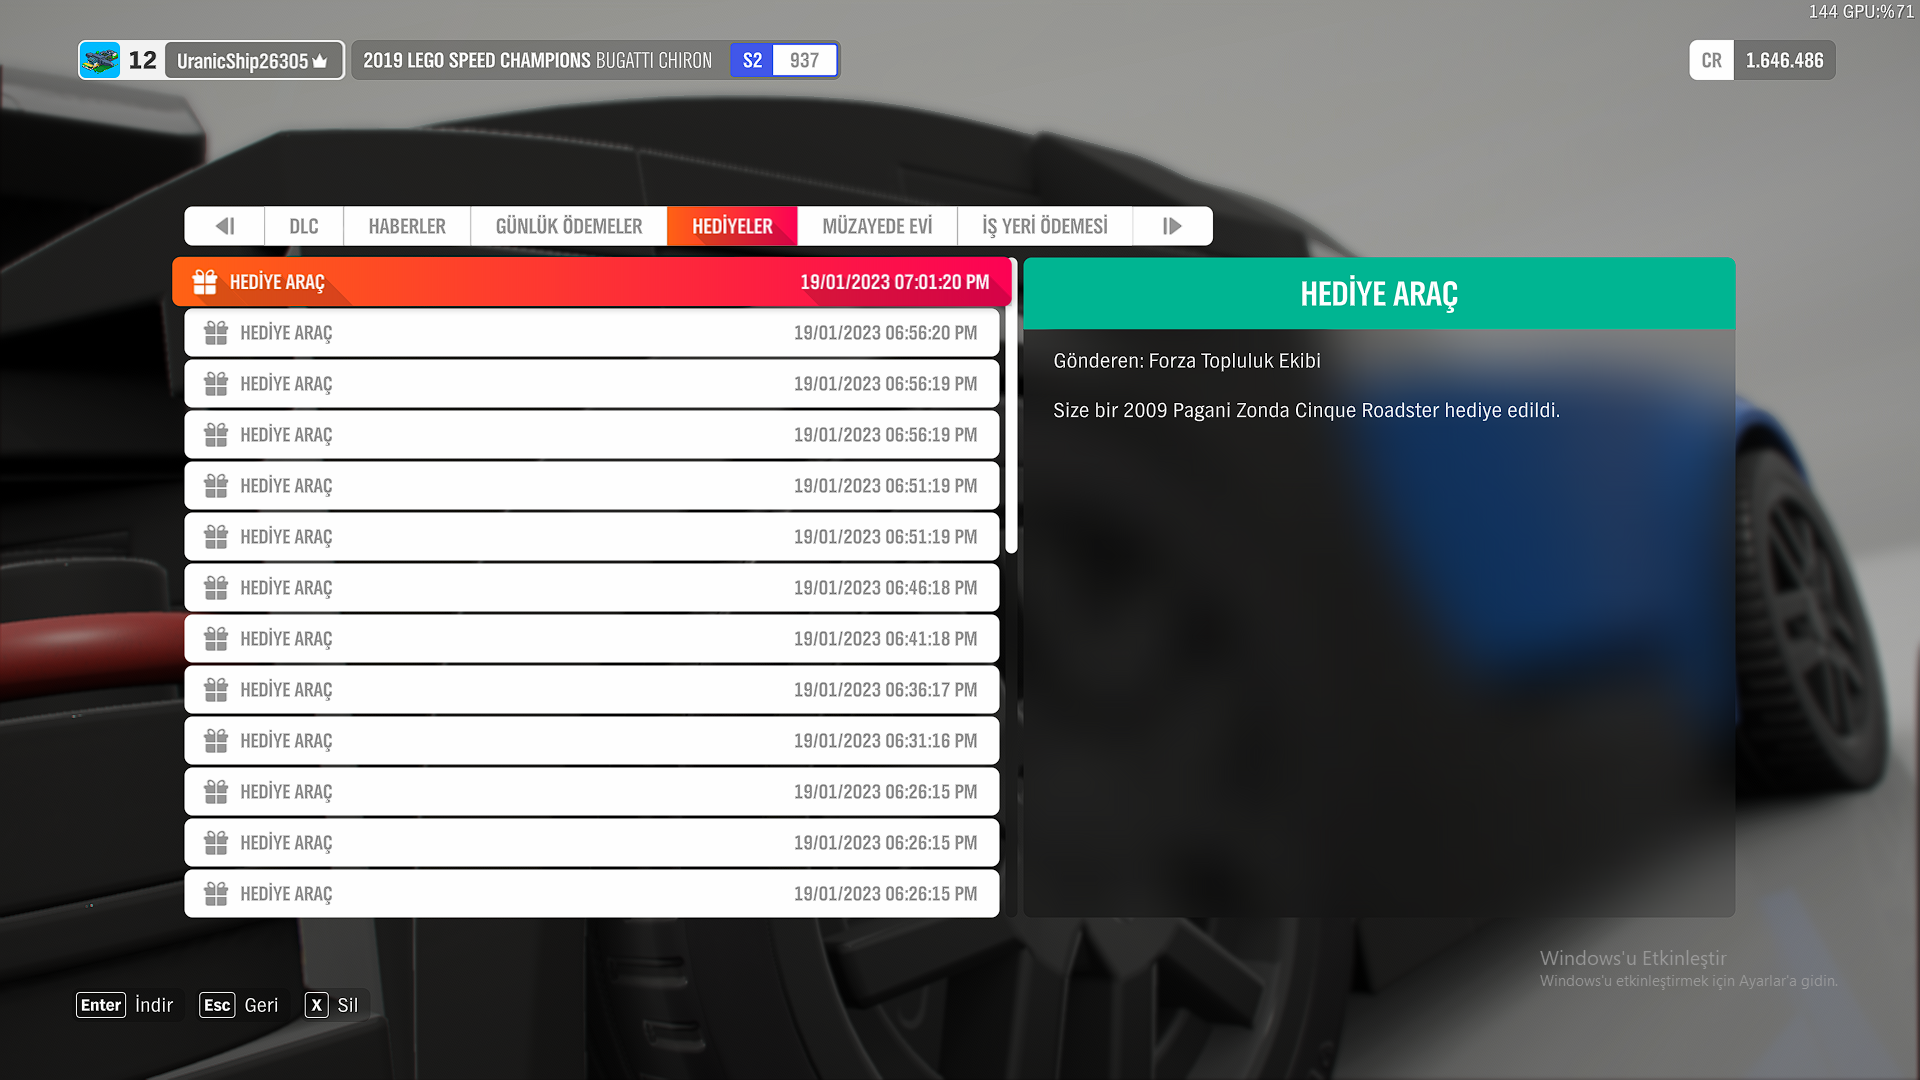Viewport: 1920px width, 1080px height.
Task: Switch to the HABERLER tab
Action: pyautogui.click(x=407, y=226)
